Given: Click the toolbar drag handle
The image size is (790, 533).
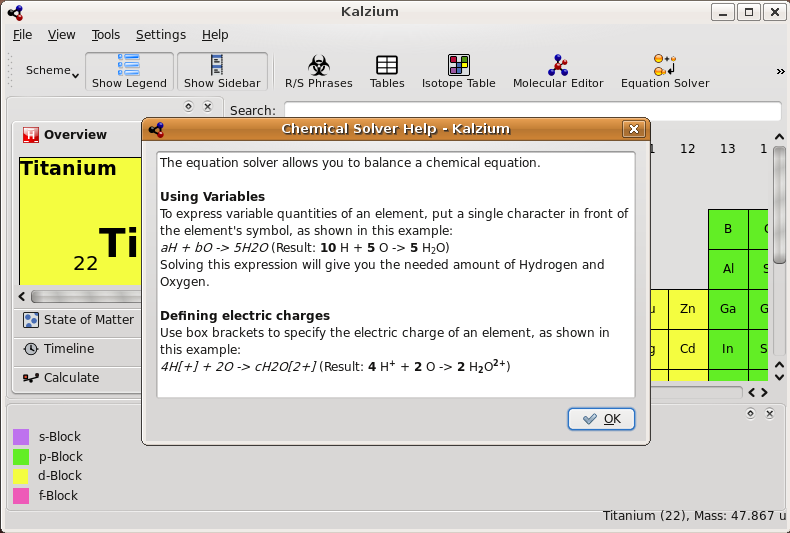Looking at the screenshot, I should (10, 71).
